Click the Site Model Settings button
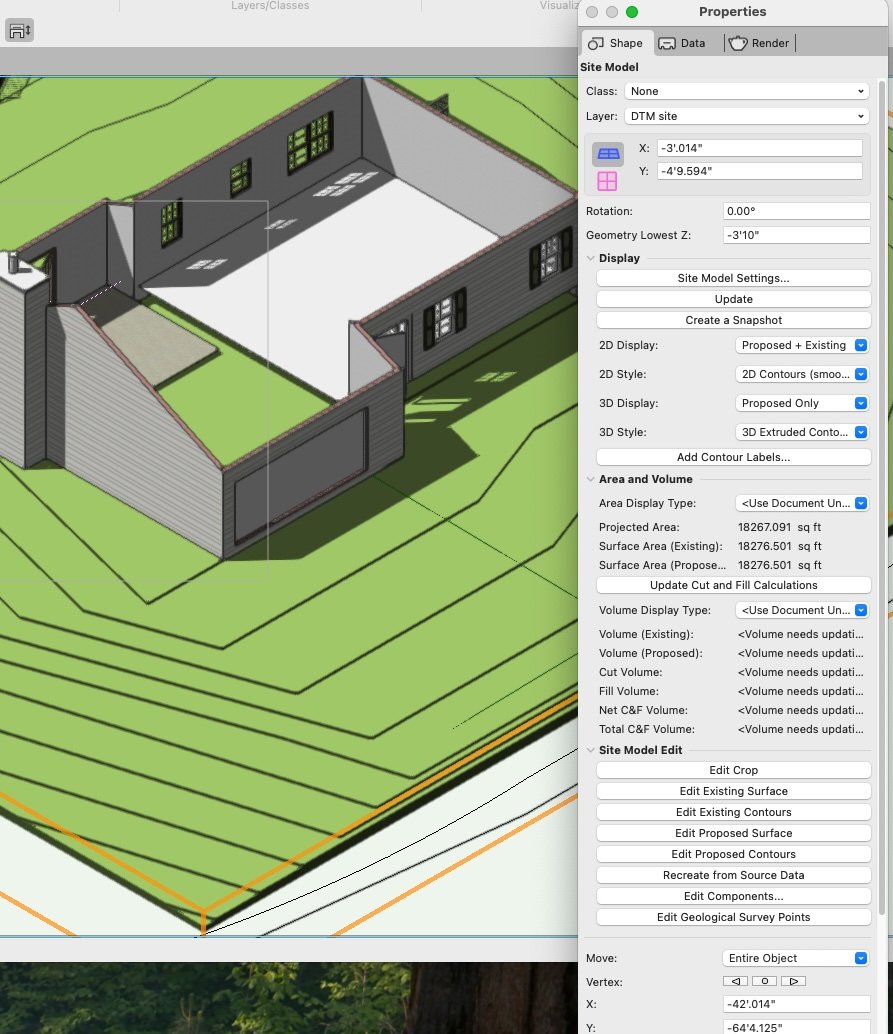Viewport: 893px width, 1034px height. click(733, 278)
